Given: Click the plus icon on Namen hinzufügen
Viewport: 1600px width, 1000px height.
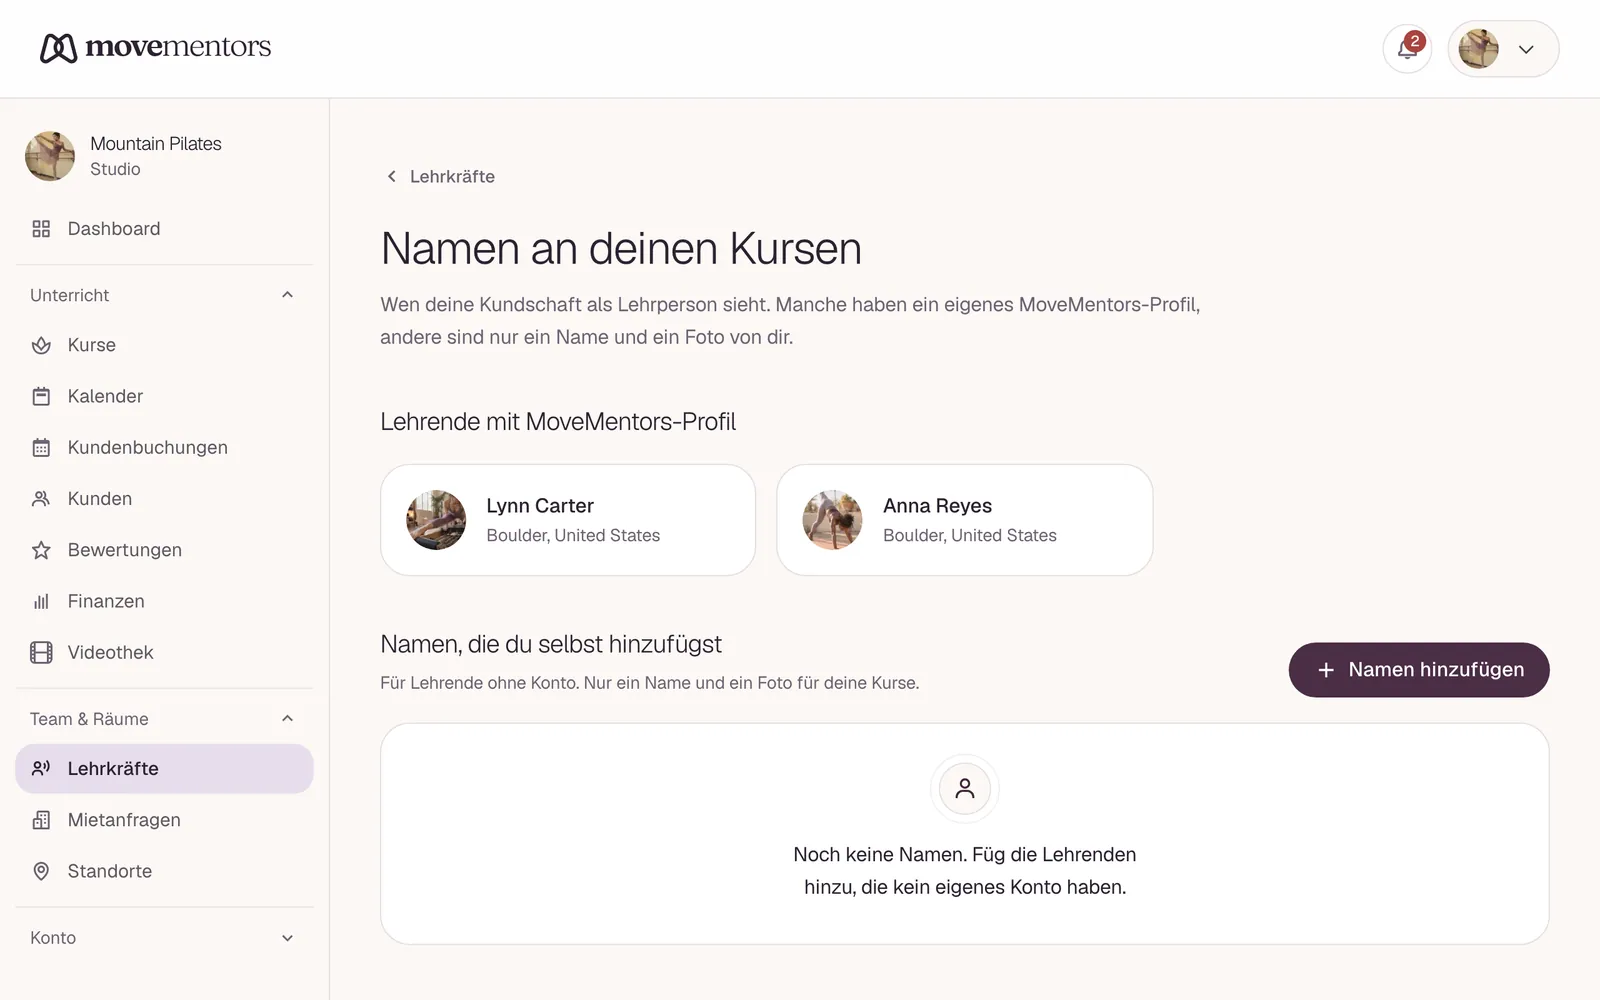Looking at the screenshot, I should (x=1326, y=670).
